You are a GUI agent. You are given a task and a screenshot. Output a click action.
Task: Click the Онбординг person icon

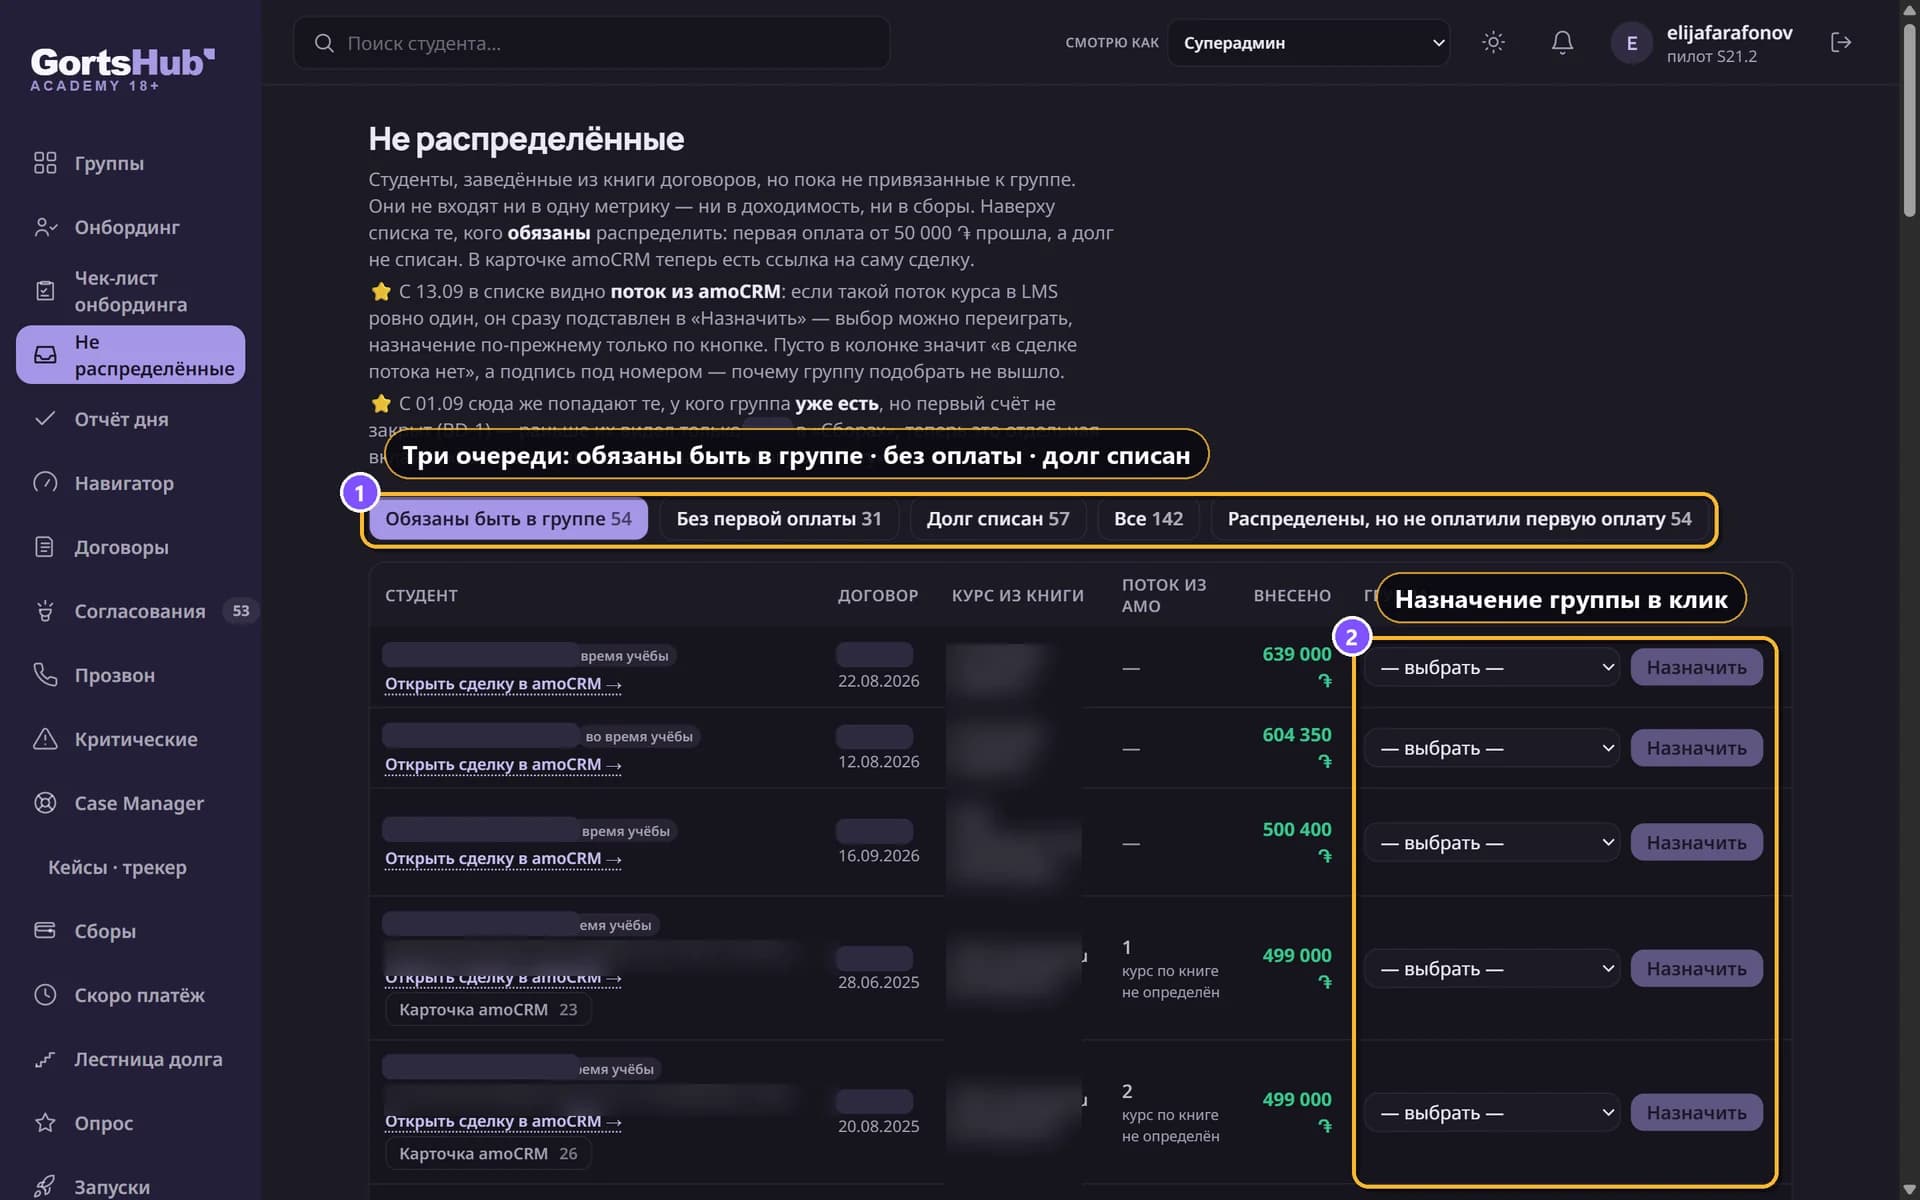(45, 227)
